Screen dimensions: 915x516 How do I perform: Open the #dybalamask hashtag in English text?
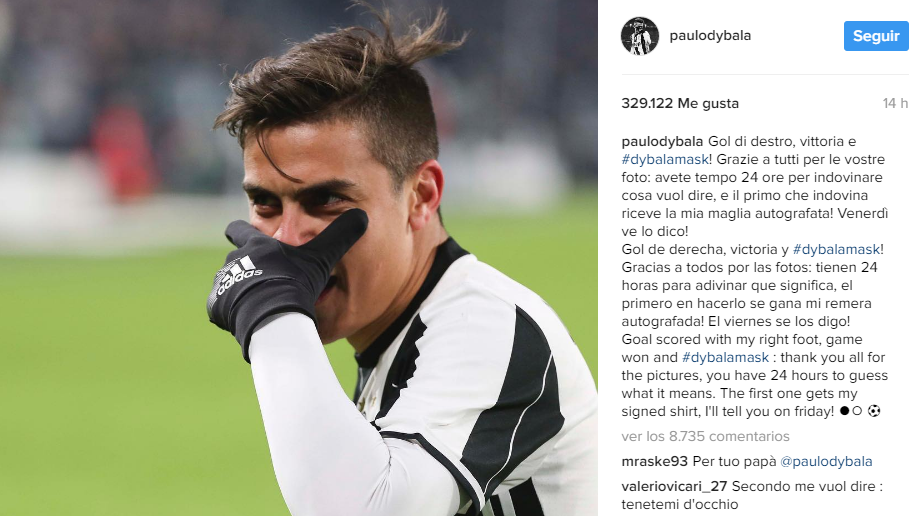(x=725, y=357)
